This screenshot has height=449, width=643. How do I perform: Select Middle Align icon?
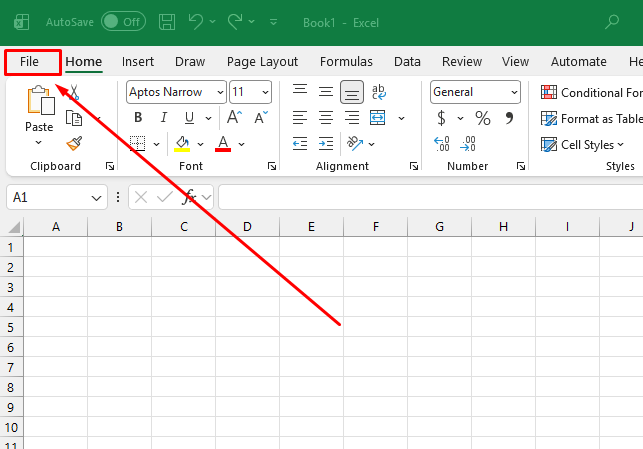(x=326, y=91)
